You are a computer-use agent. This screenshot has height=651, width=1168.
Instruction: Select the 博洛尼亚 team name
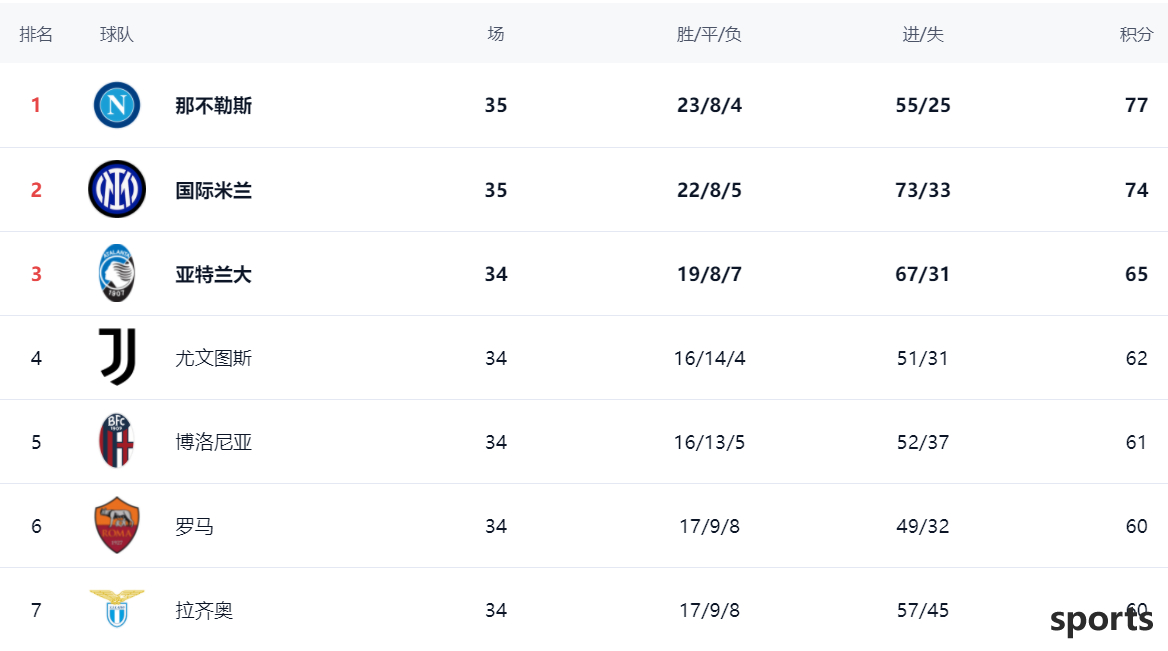[x=214, y=442]
